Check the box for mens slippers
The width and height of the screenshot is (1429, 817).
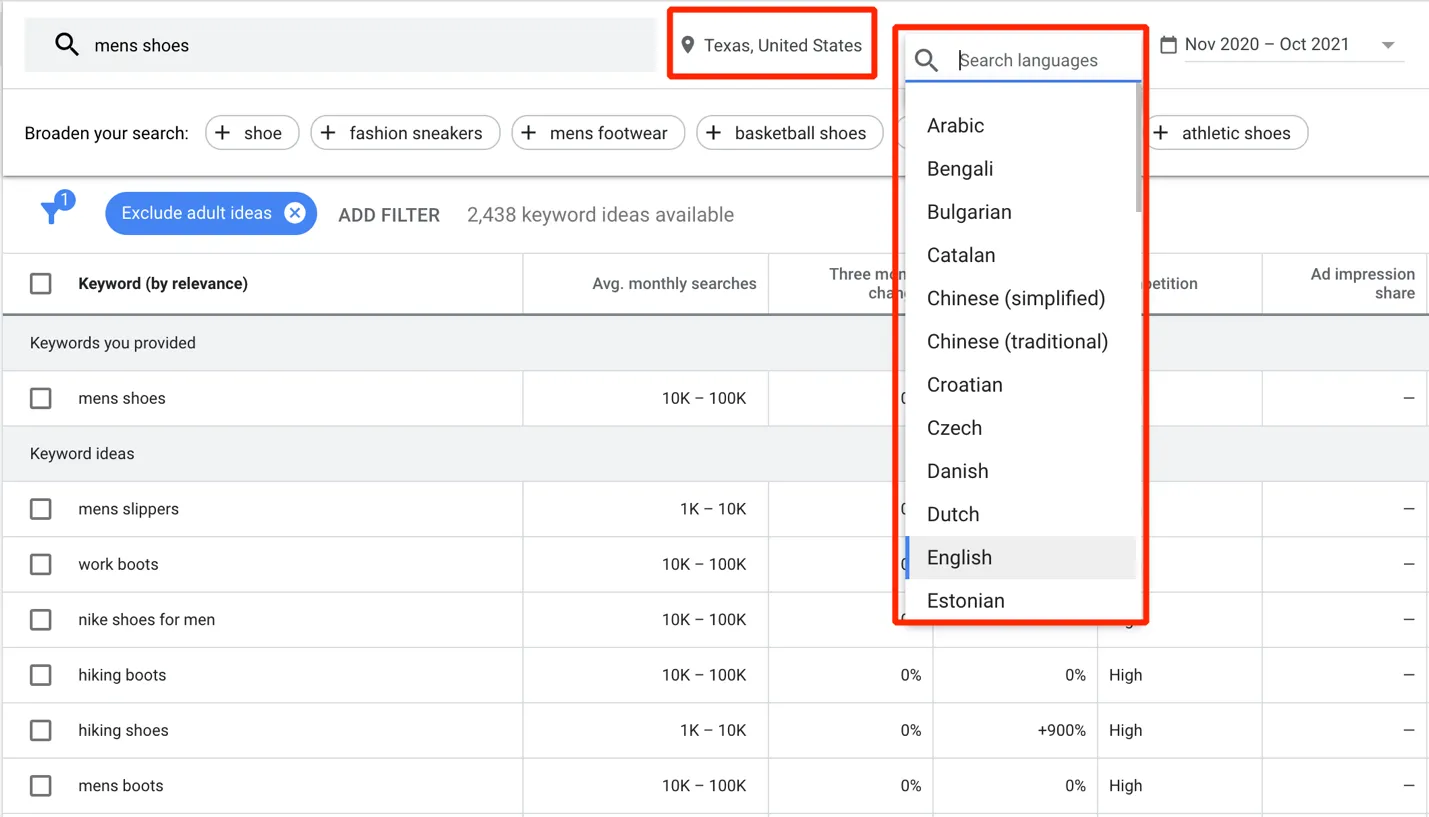coord(41,509)
